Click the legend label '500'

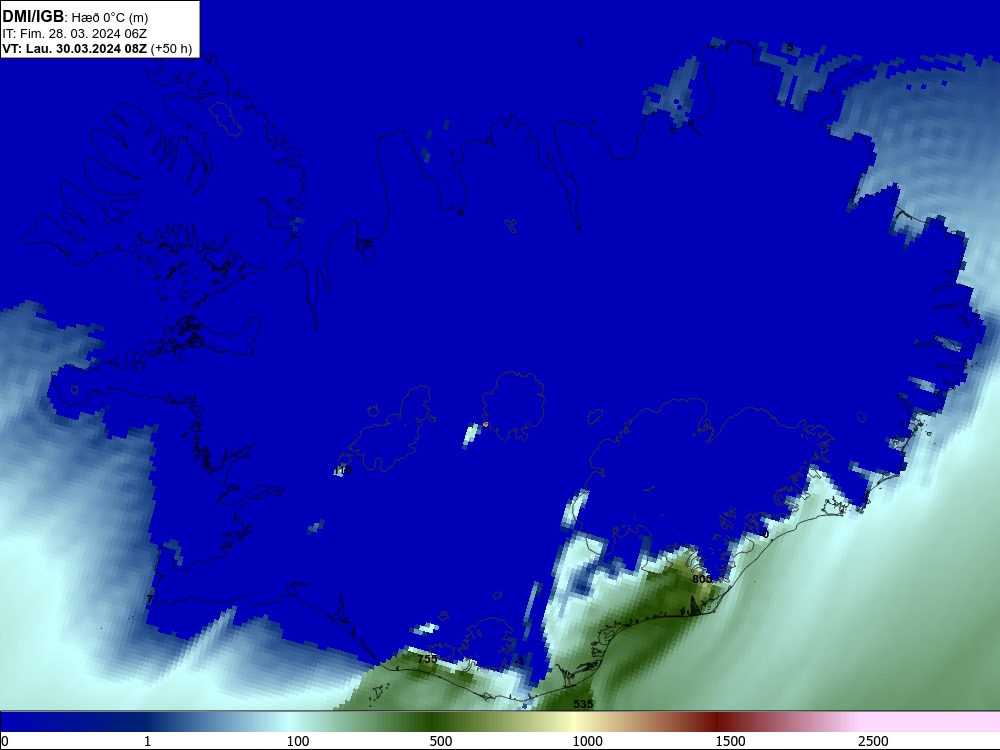[x=441, y=741]
